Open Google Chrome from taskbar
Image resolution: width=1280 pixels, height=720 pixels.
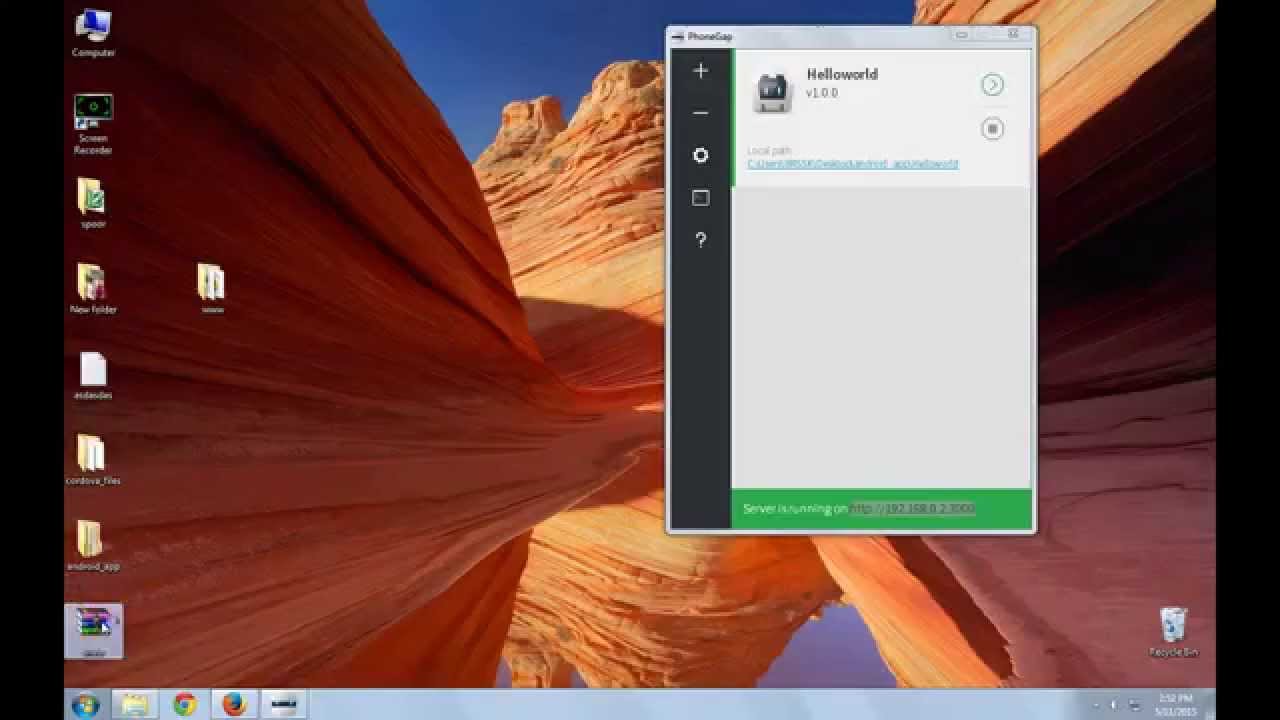[185, 704]
